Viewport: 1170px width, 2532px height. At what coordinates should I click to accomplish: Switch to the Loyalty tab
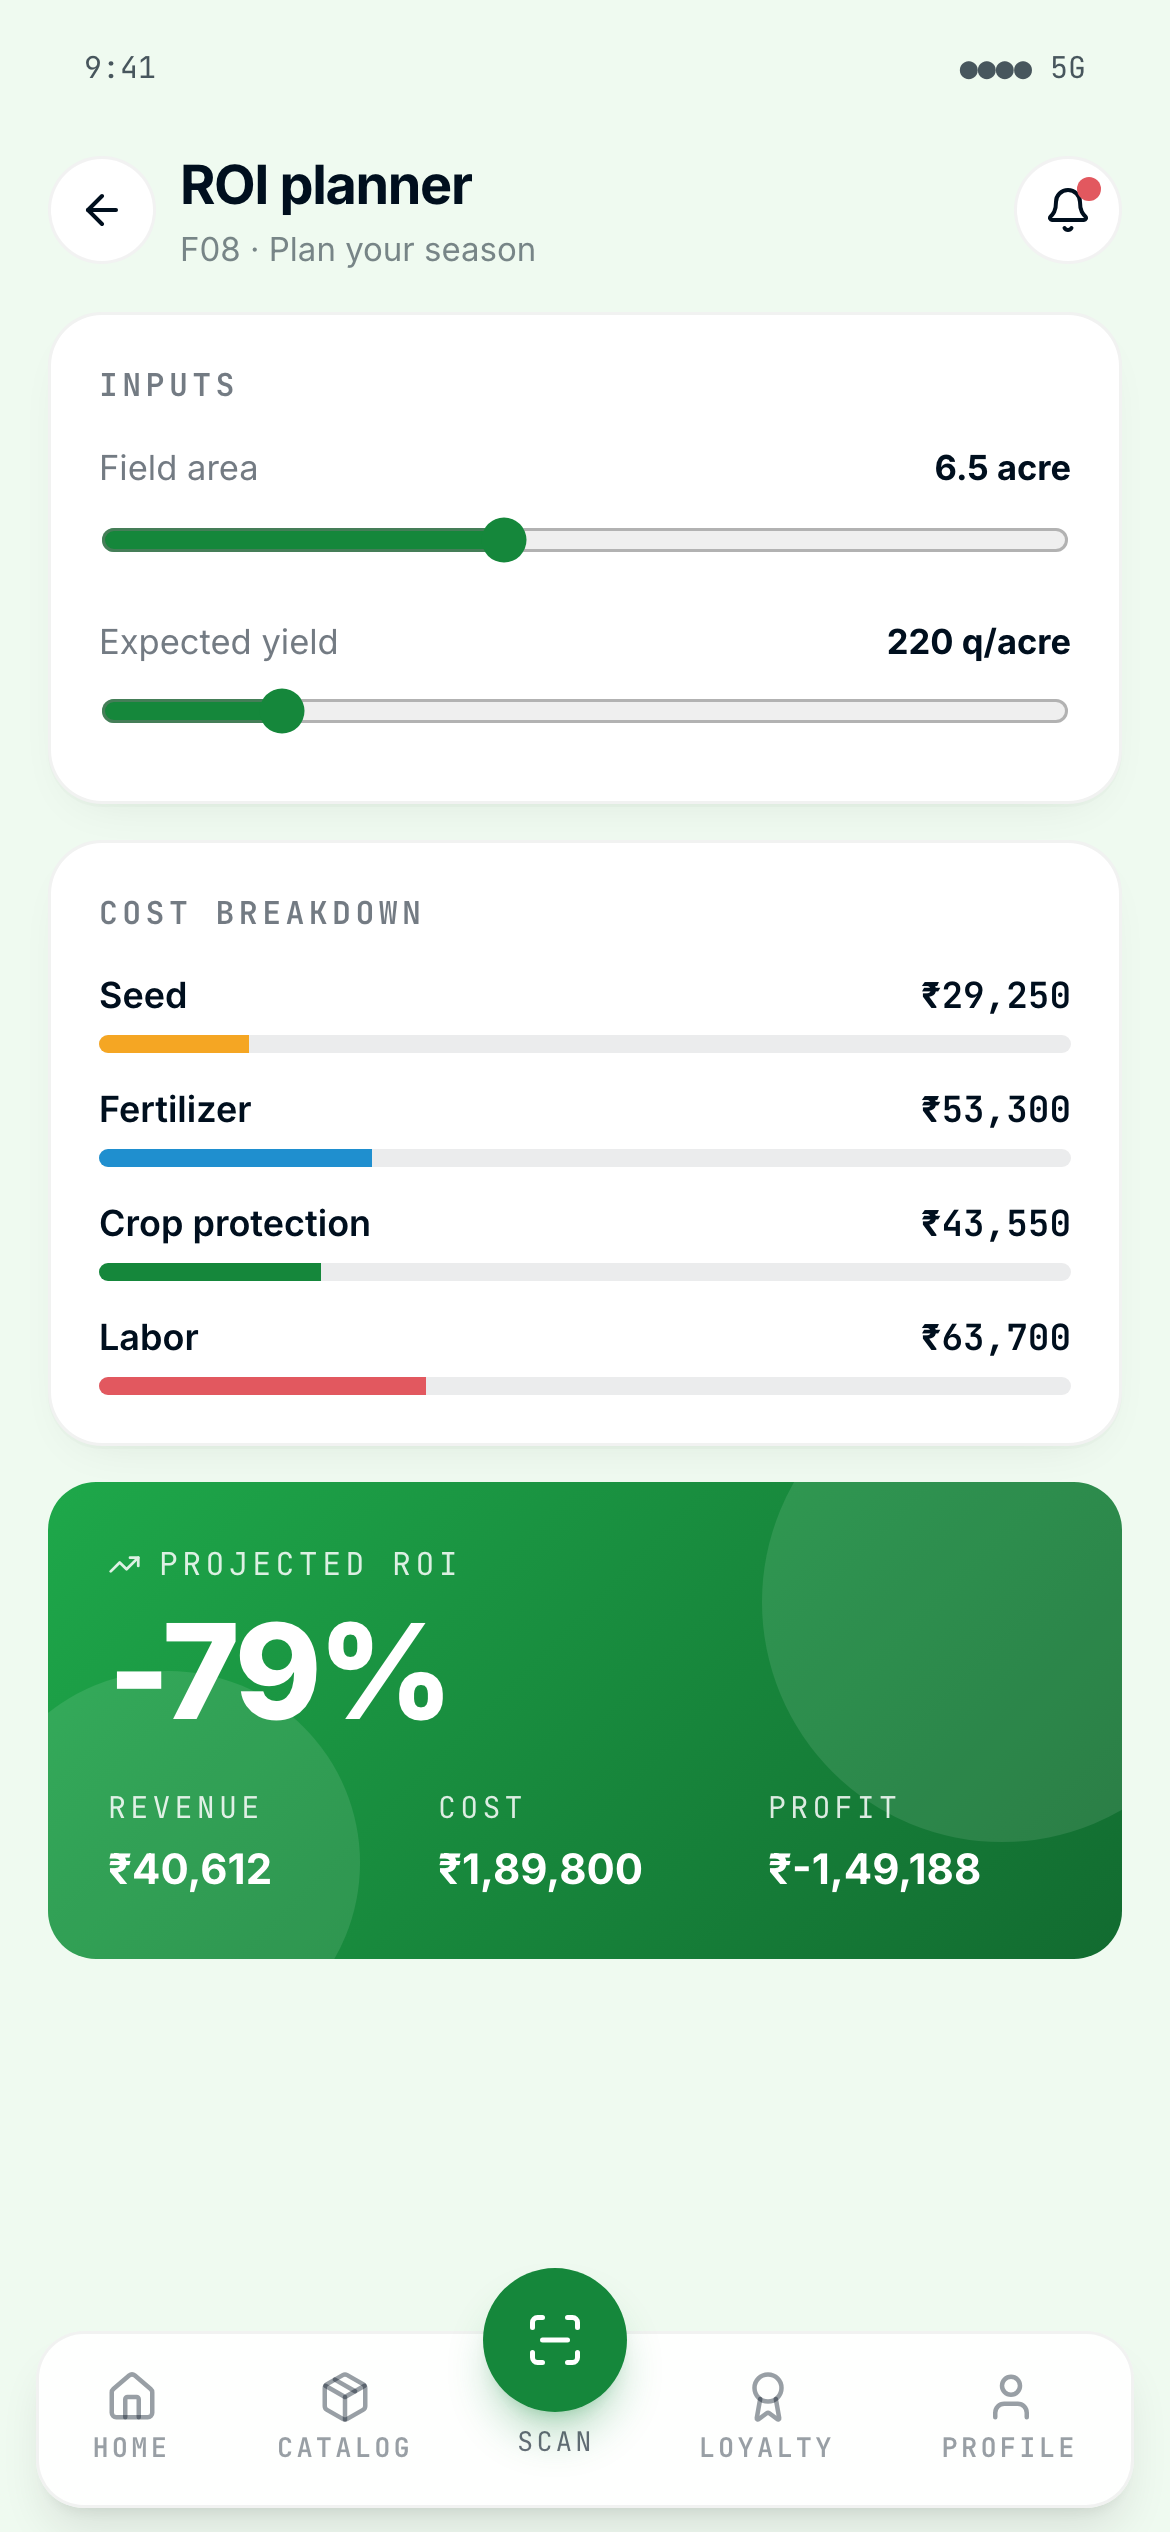coord(767,2420)
